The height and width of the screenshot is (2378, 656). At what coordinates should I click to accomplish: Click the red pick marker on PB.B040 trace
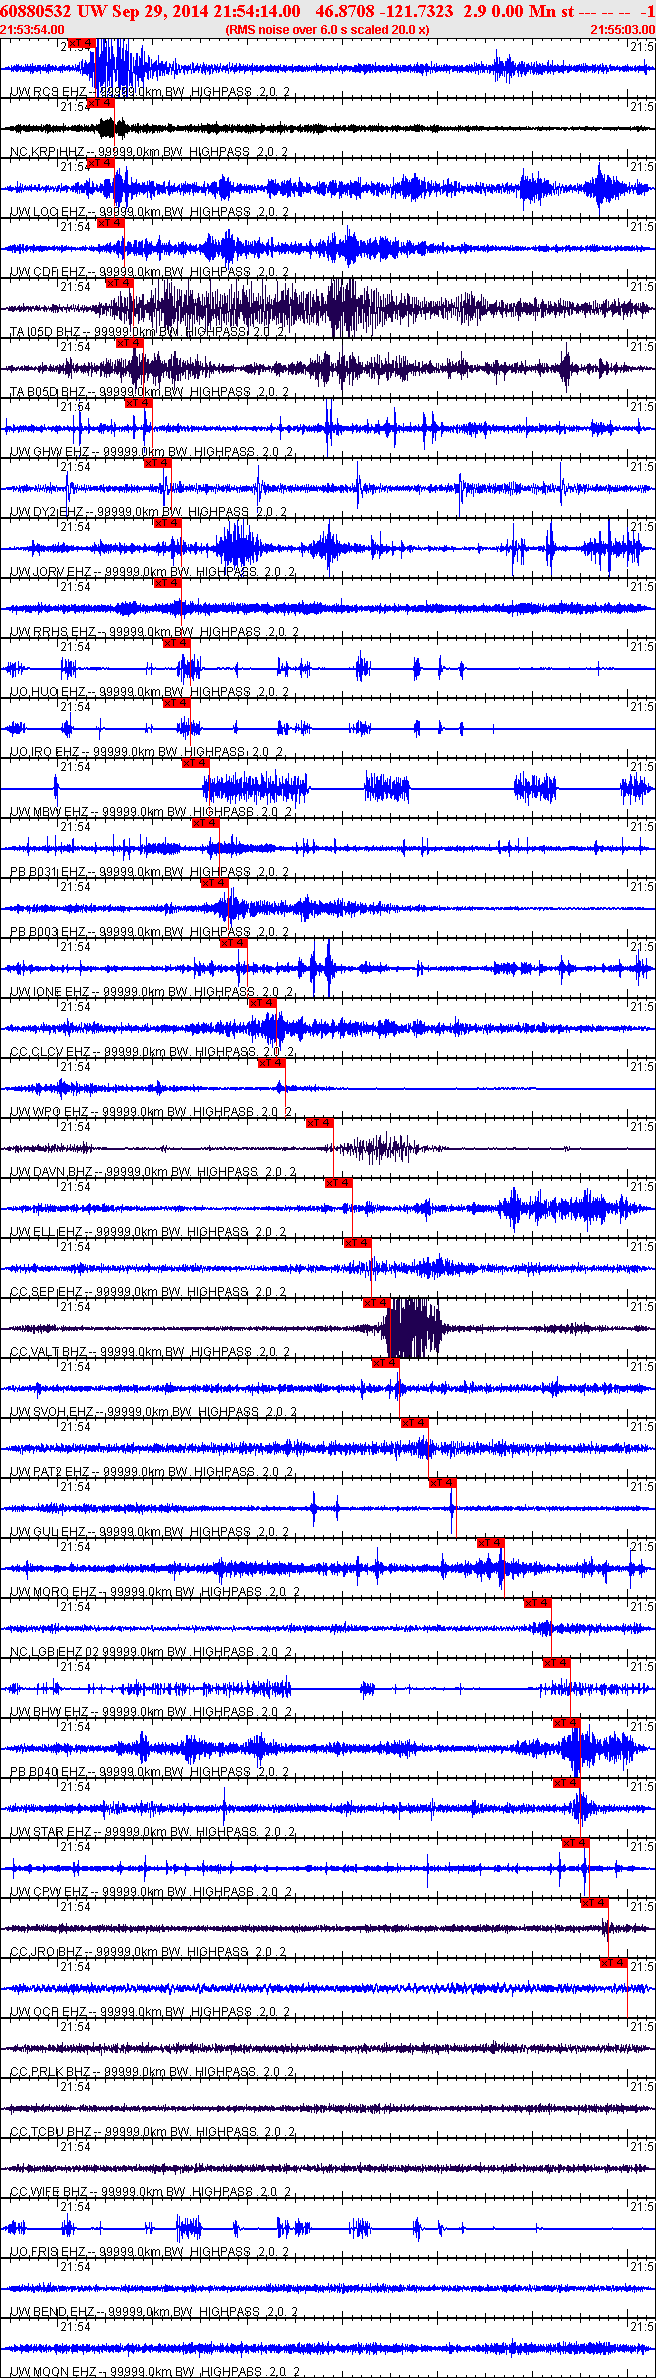click(x=566, y=1723)
